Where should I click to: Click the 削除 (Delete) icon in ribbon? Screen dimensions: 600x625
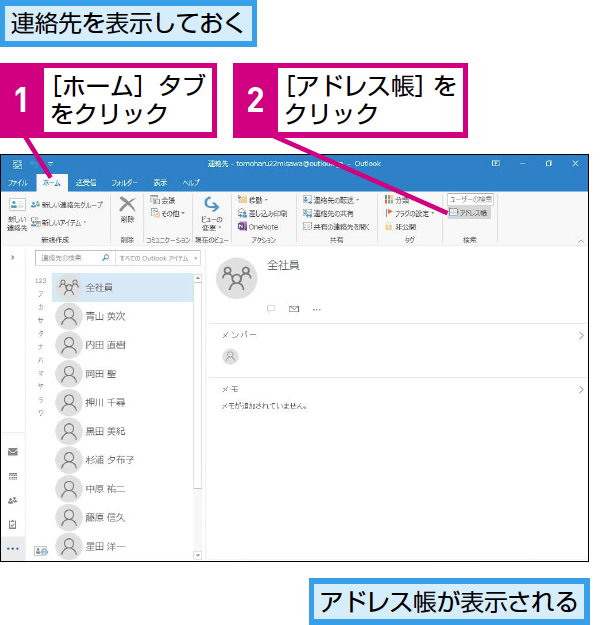[127, 208]
